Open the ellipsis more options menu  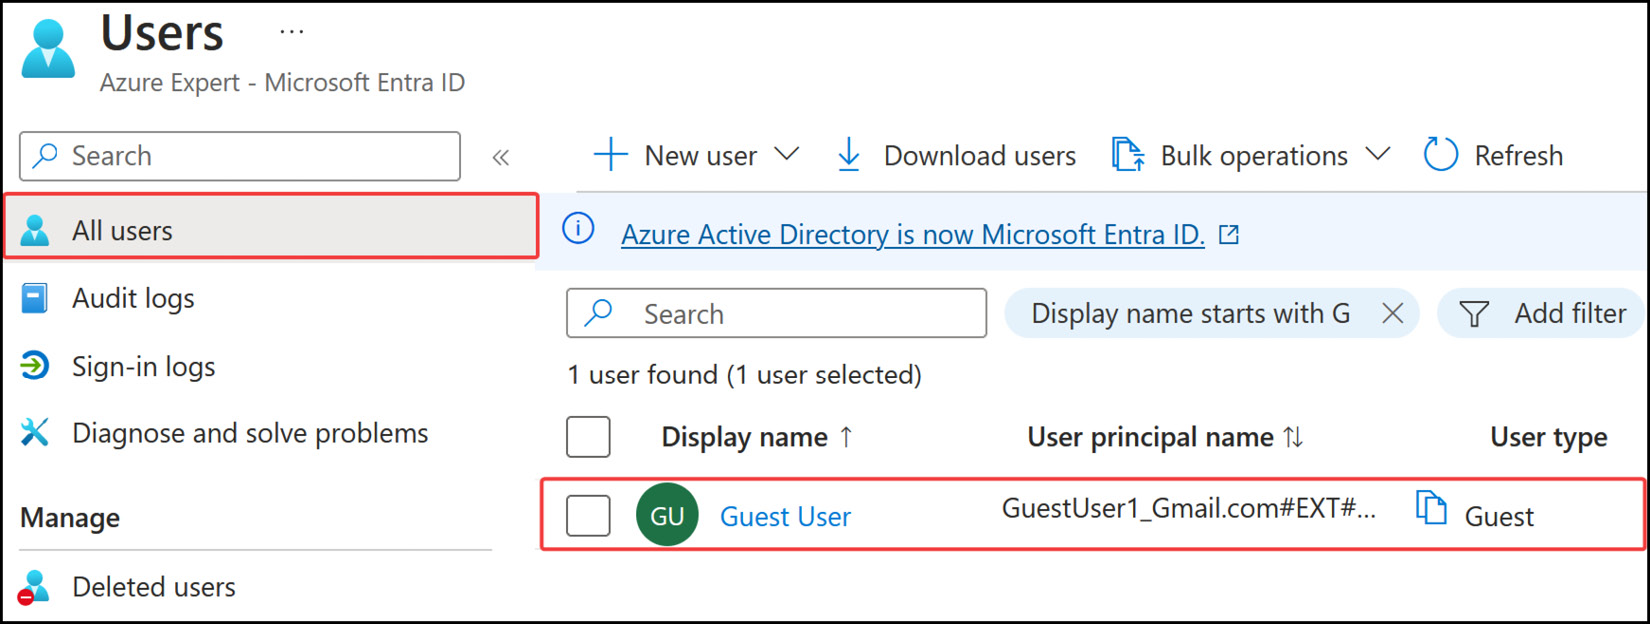(292, 32)
